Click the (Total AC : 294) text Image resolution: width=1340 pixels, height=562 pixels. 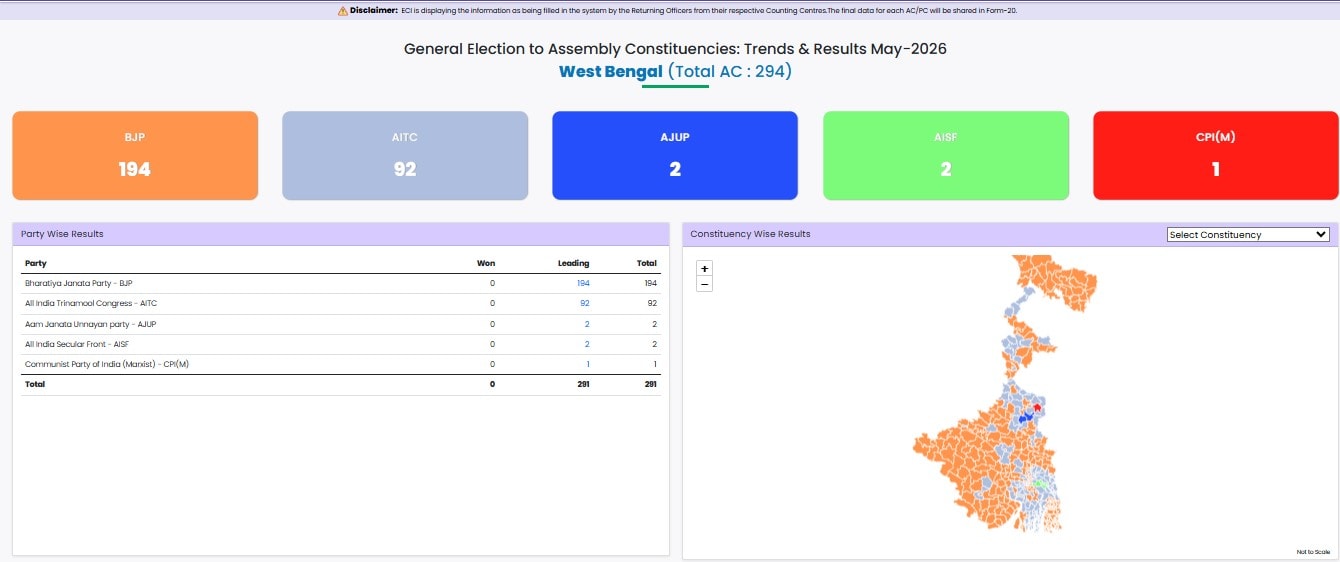click(730, 71)
